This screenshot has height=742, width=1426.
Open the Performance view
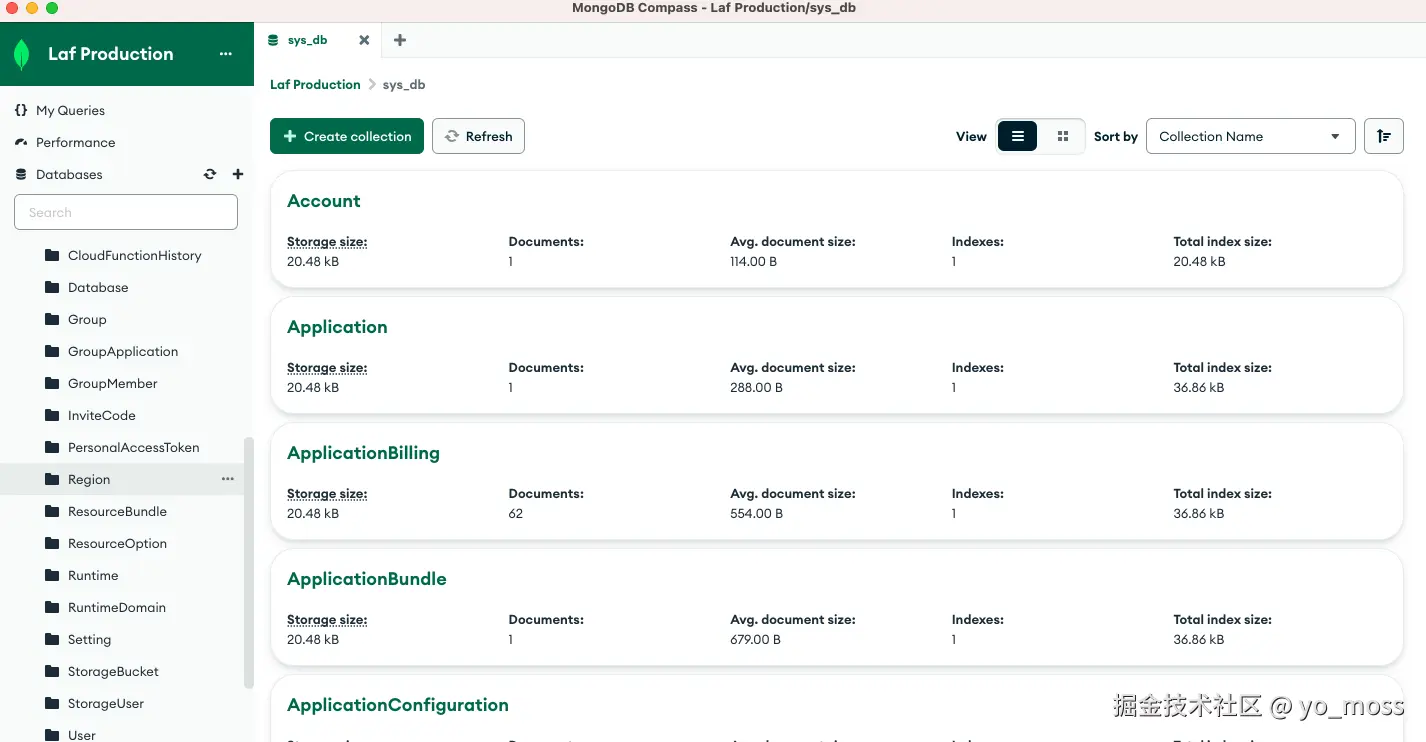coord(75,142)
